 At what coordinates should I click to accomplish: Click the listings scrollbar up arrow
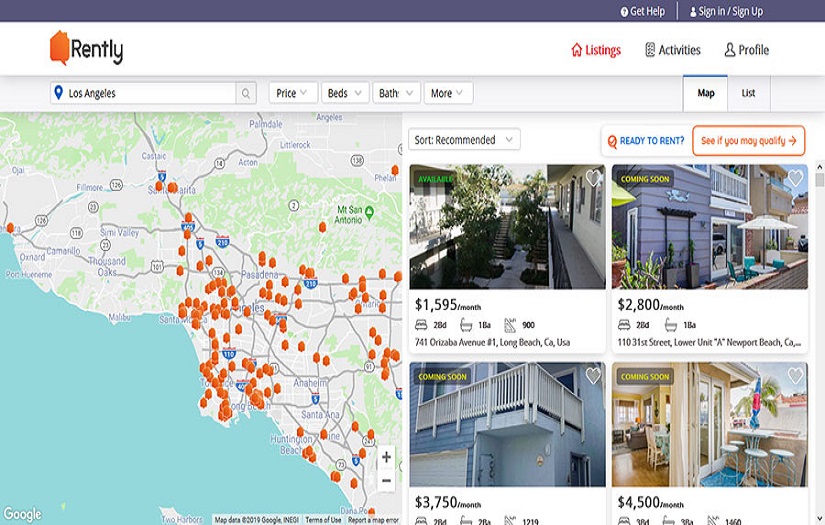click(x=820, y=167)
